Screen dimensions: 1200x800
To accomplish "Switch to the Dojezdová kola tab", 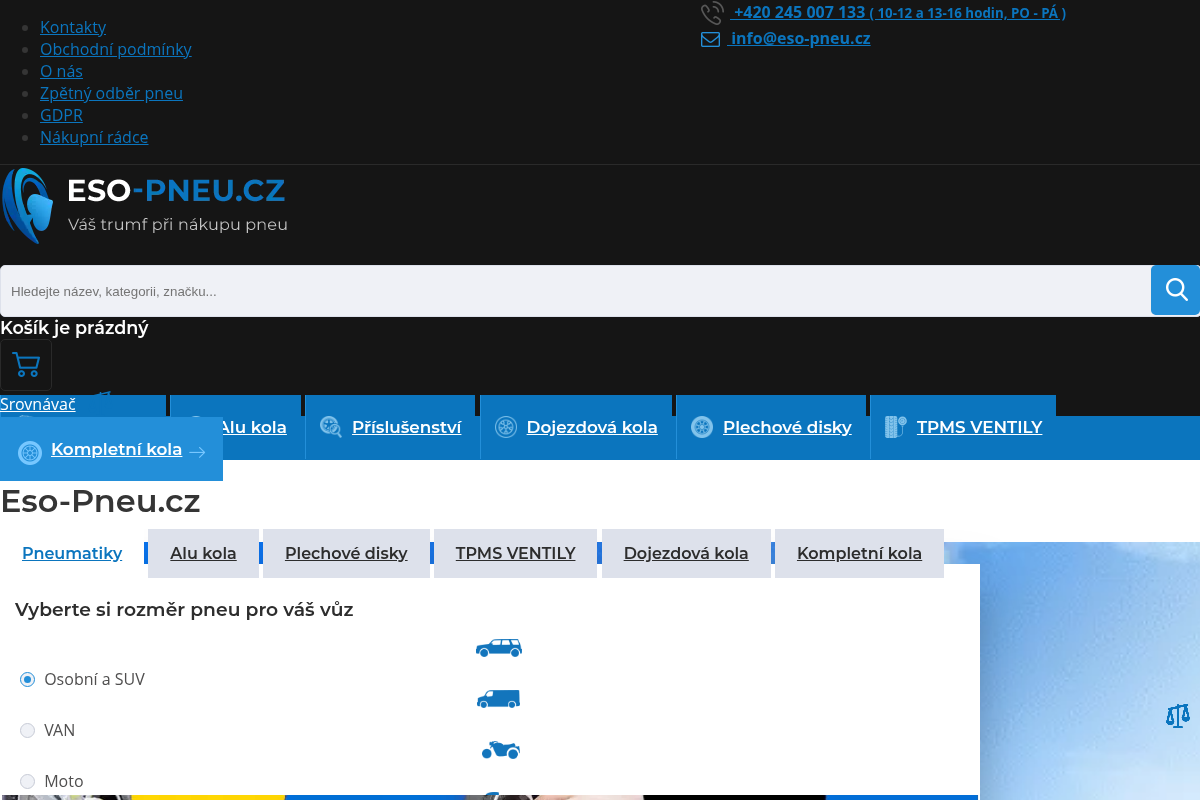I will 686,553.
